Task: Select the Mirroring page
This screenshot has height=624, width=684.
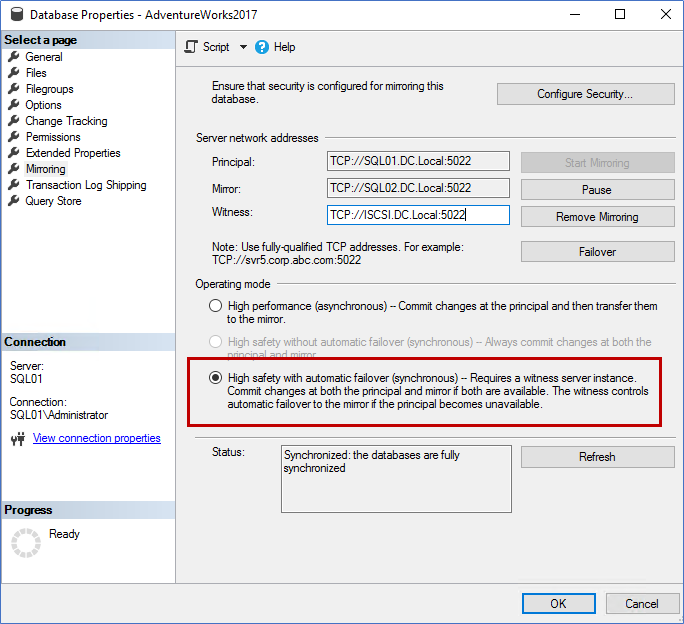Action: [x=45, y=168]
